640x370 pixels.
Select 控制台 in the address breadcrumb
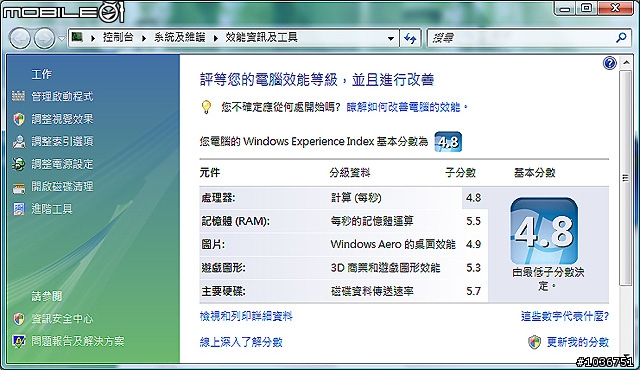tap(118, 38)
